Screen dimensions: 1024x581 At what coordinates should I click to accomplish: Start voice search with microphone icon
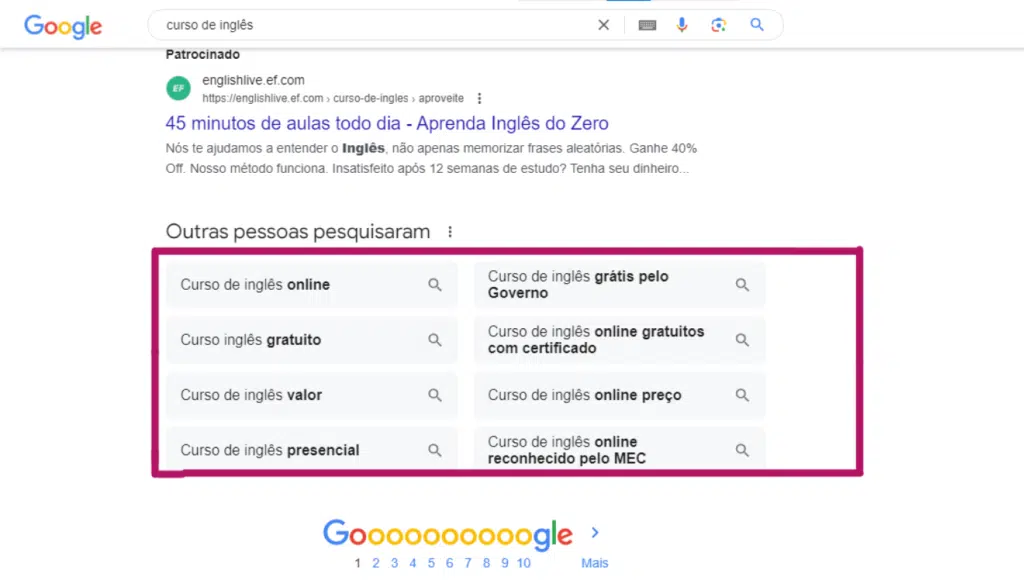point(682,25)
